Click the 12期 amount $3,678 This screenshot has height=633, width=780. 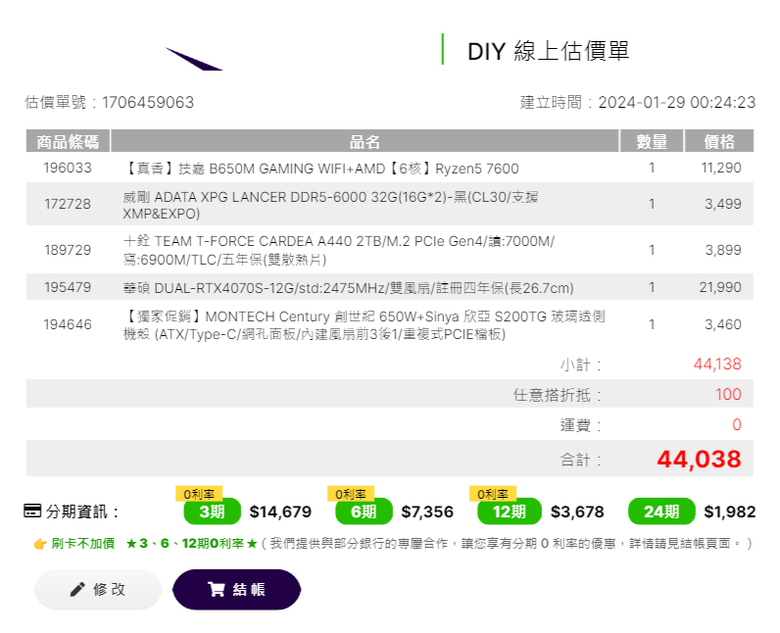click(x=578, y=512)
